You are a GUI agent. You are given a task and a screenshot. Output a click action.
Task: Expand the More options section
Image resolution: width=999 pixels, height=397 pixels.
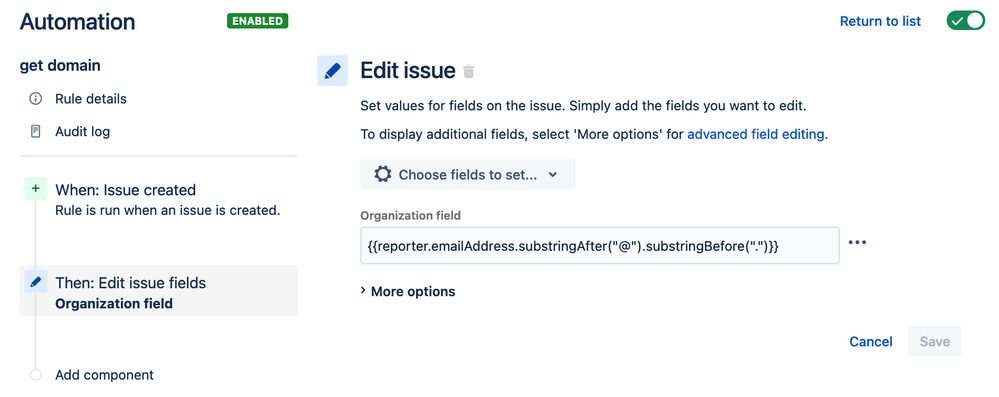408,291
